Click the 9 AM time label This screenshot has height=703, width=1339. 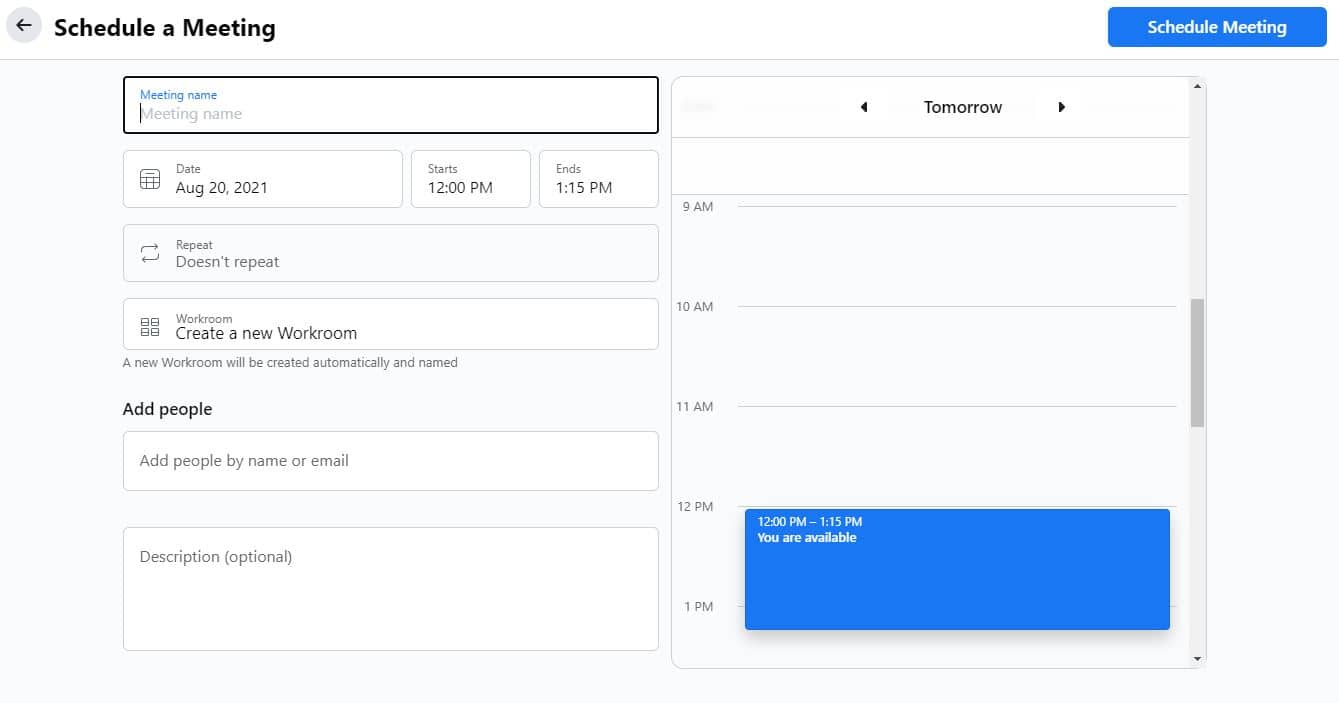(x=698, y=206)
